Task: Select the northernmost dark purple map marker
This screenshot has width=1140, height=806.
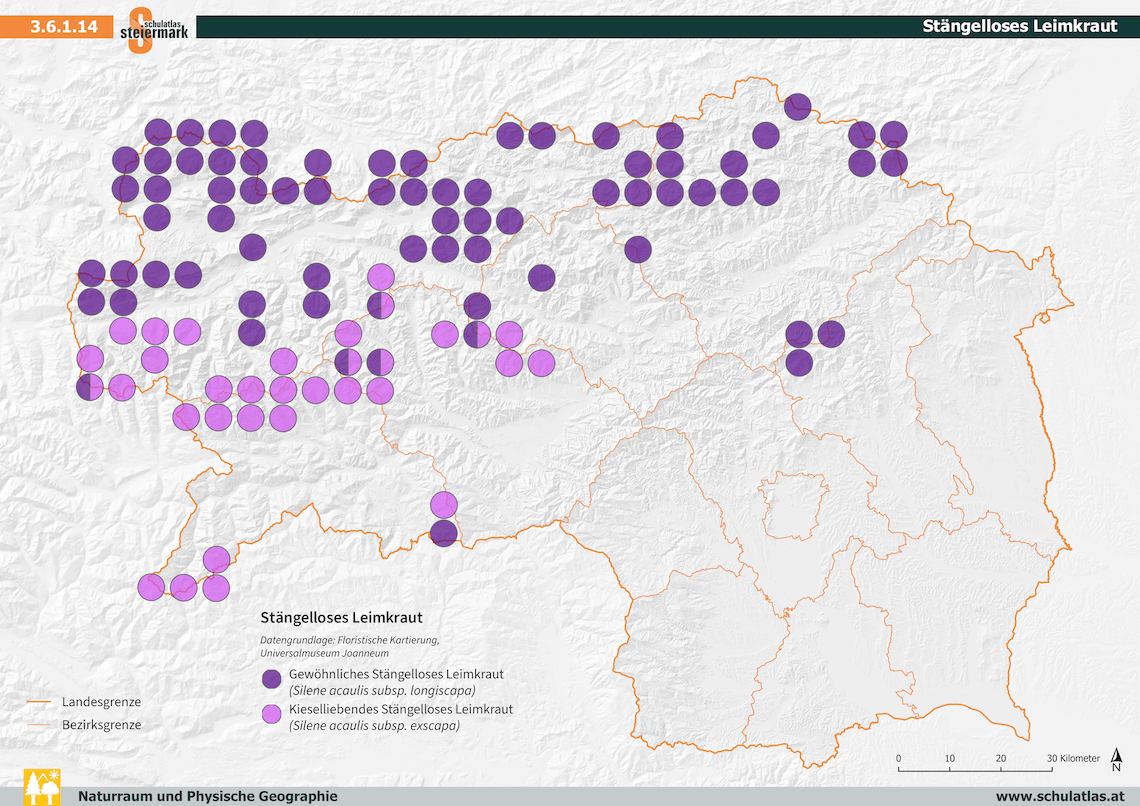Action: pos(797,106)
